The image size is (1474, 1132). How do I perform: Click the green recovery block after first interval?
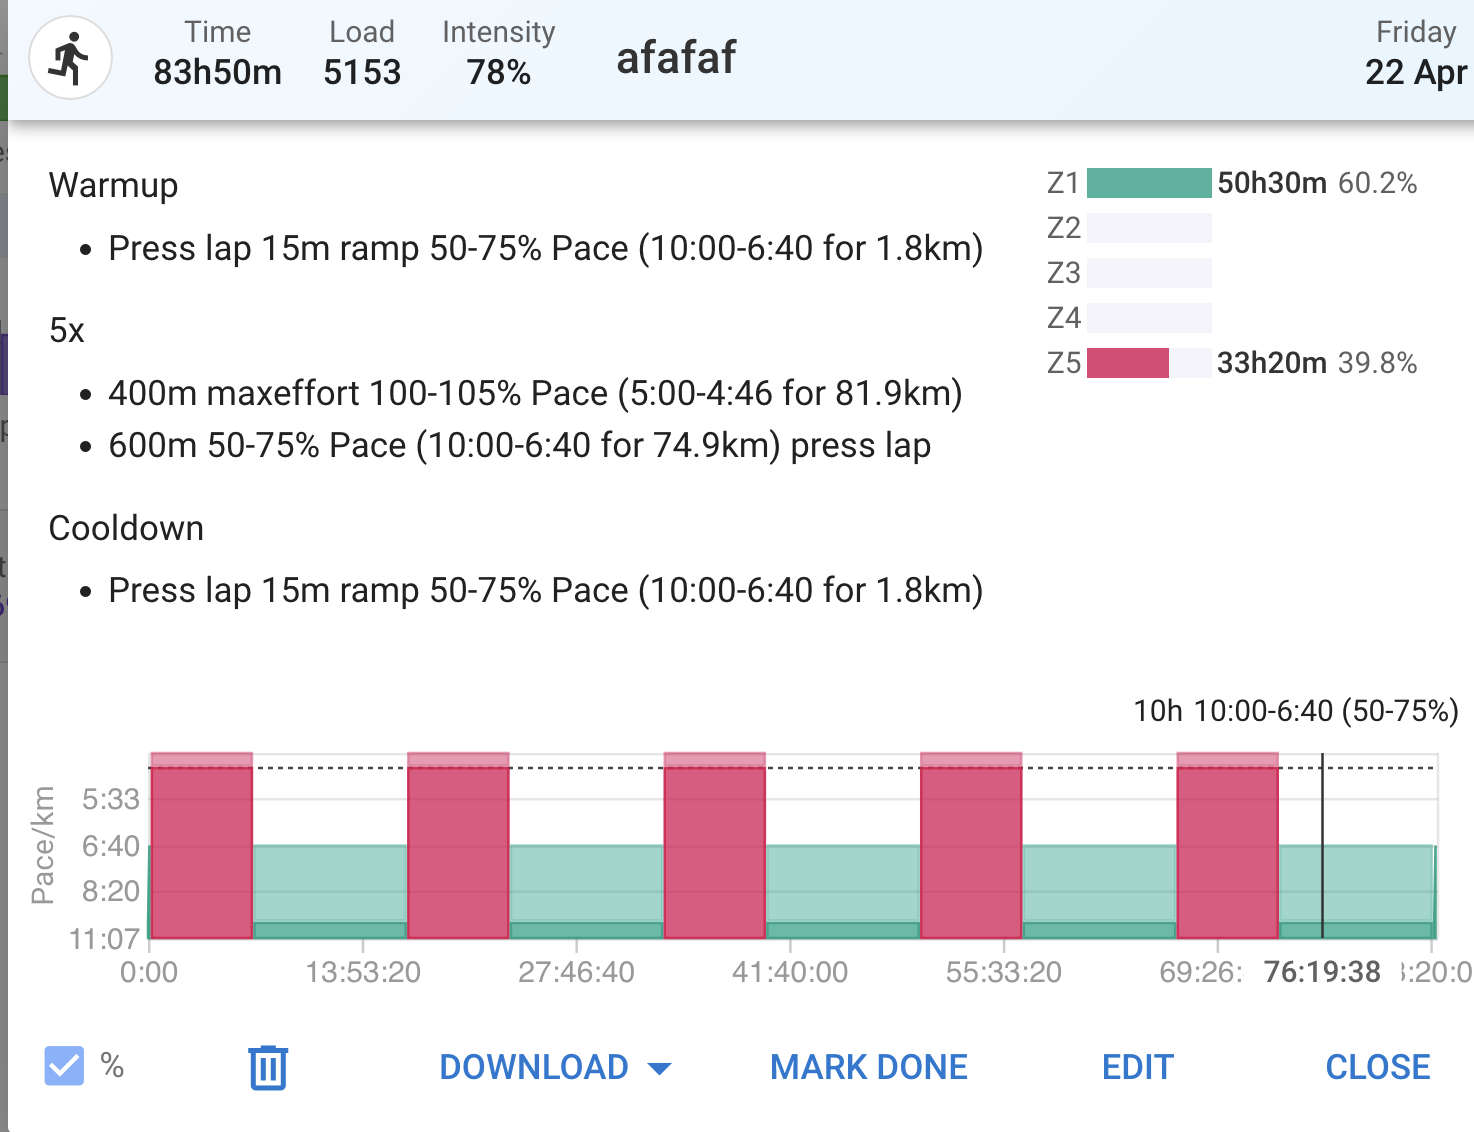tap(330, 892)
